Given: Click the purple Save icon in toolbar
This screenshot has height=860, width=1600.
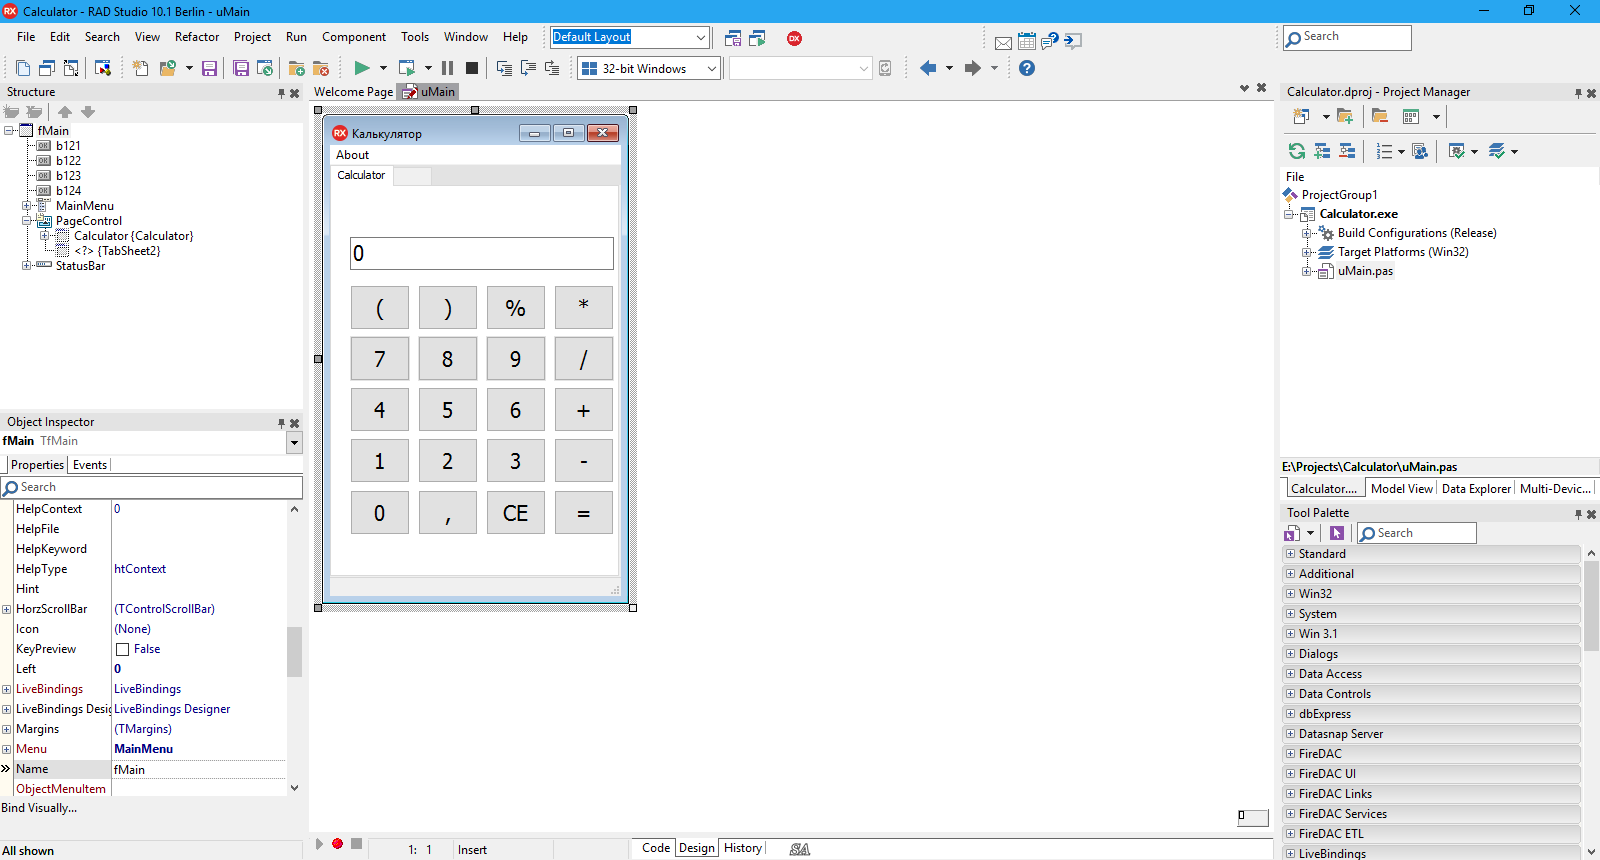Looking at the screenshot, I should tap(210, 68).
